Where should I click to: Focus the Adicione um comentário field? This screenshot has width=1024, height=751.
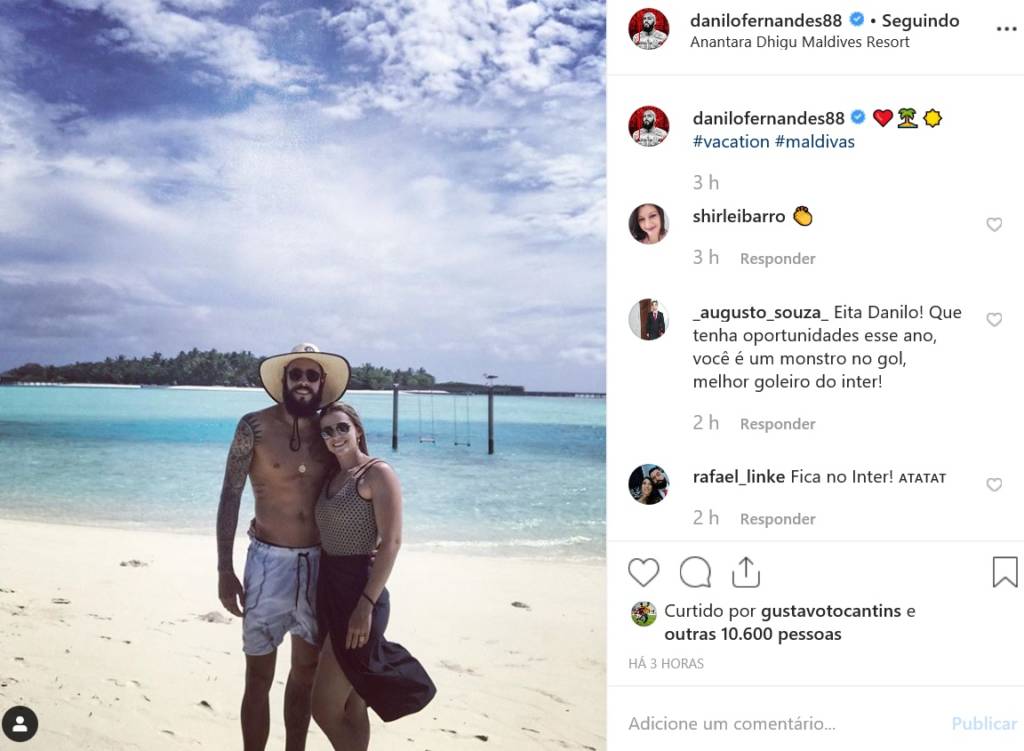(784, 724)
